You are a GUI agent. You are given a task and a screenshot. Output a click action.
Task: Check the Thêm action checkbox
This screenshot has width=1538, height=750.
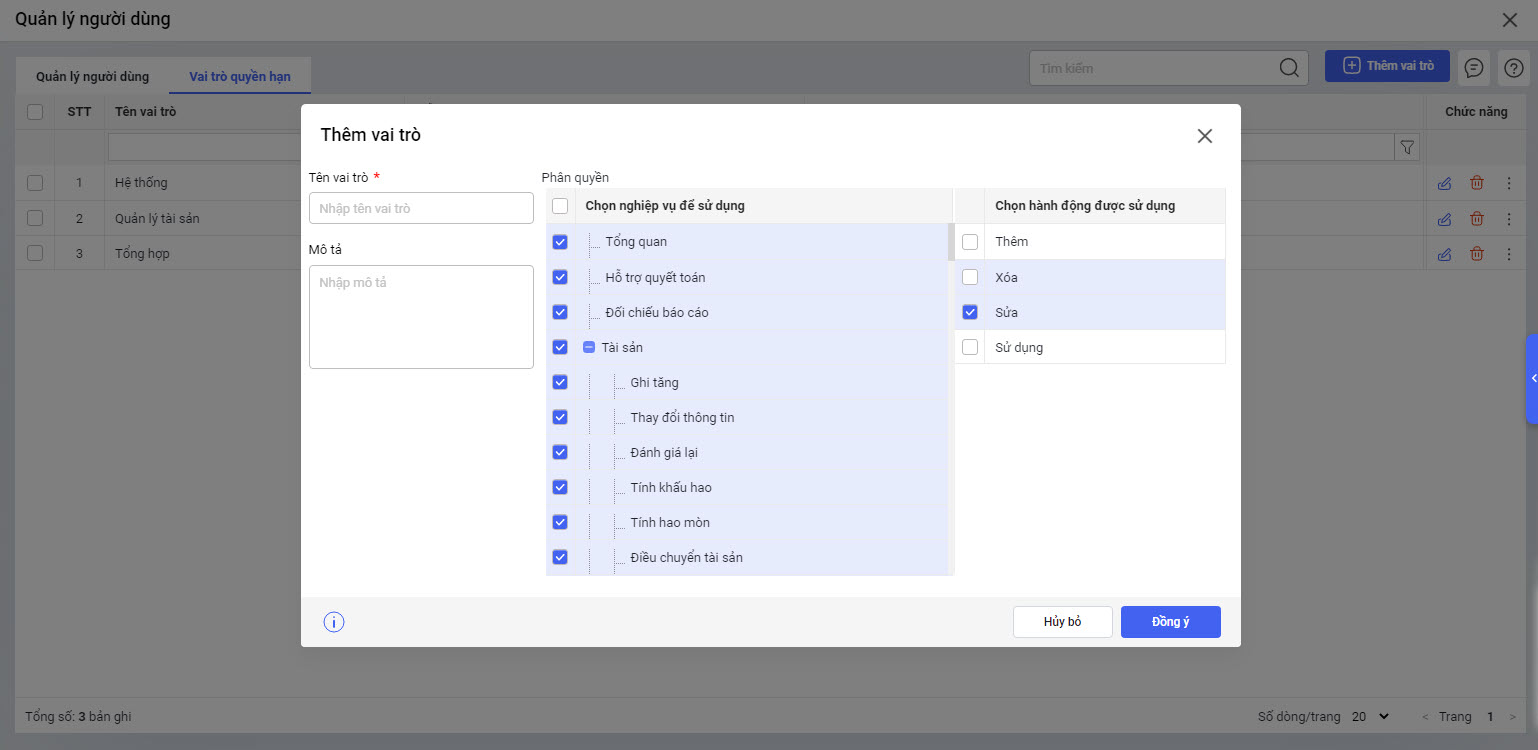click(x=970, y=242)
